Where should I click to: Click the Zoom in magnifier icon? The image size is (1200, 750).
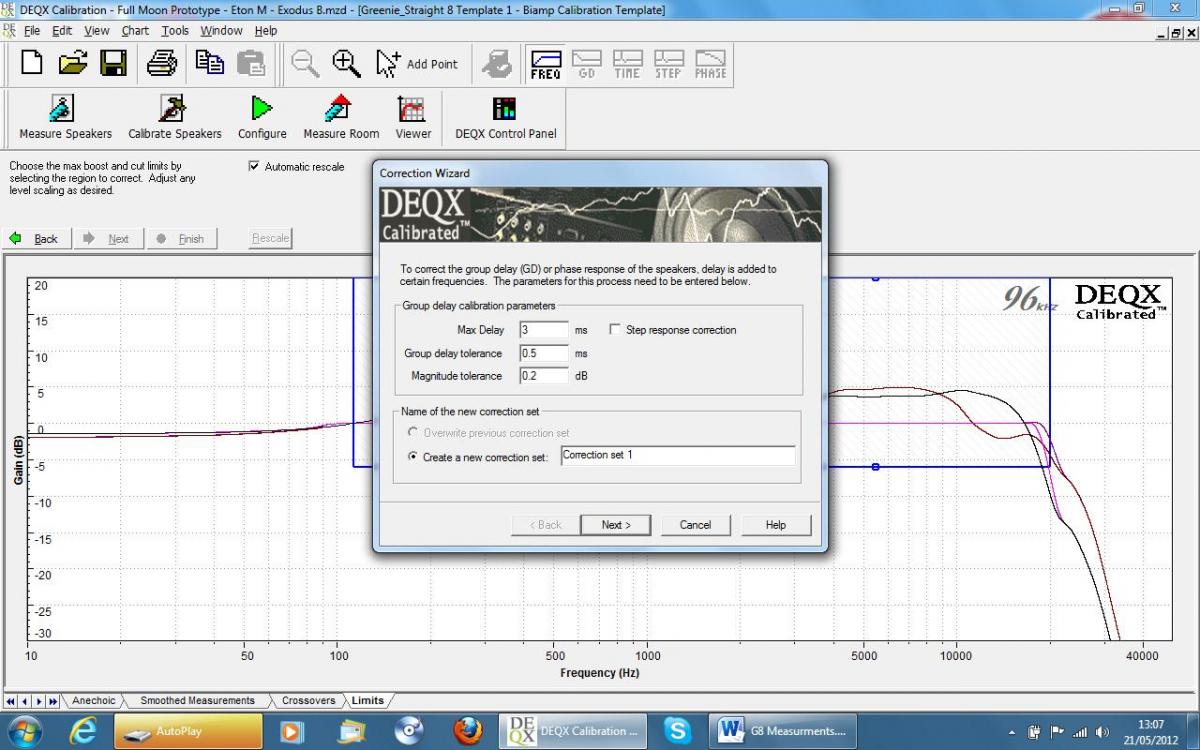346,64
